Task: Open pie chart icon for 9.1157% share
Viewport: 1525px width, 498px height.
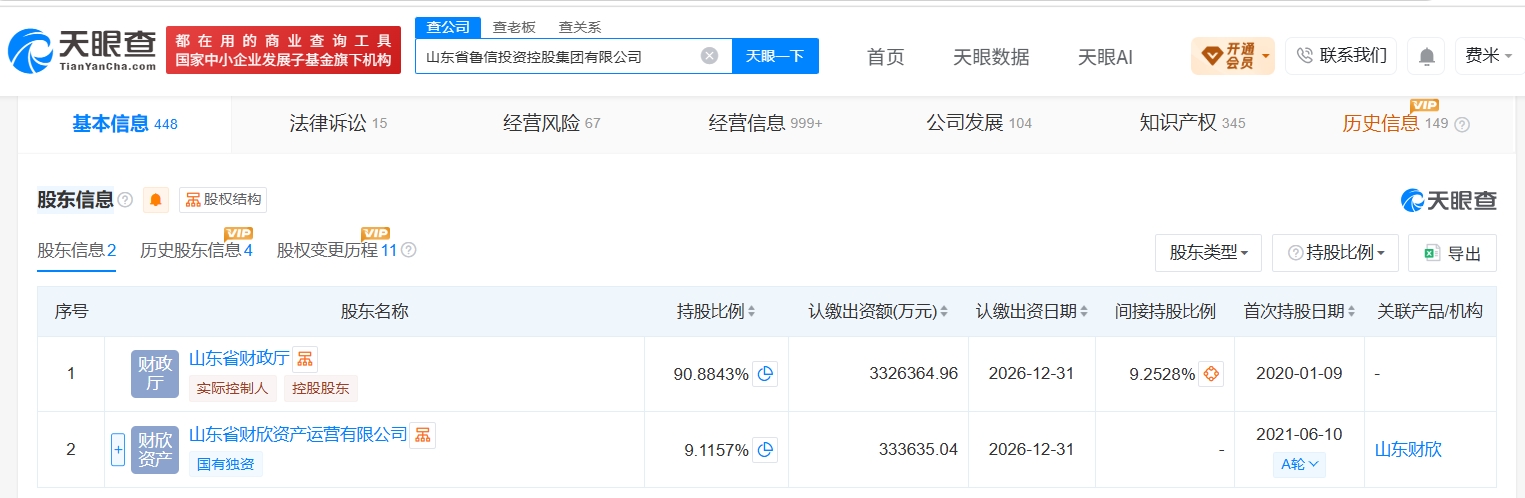Action: [x=765, y=450]
